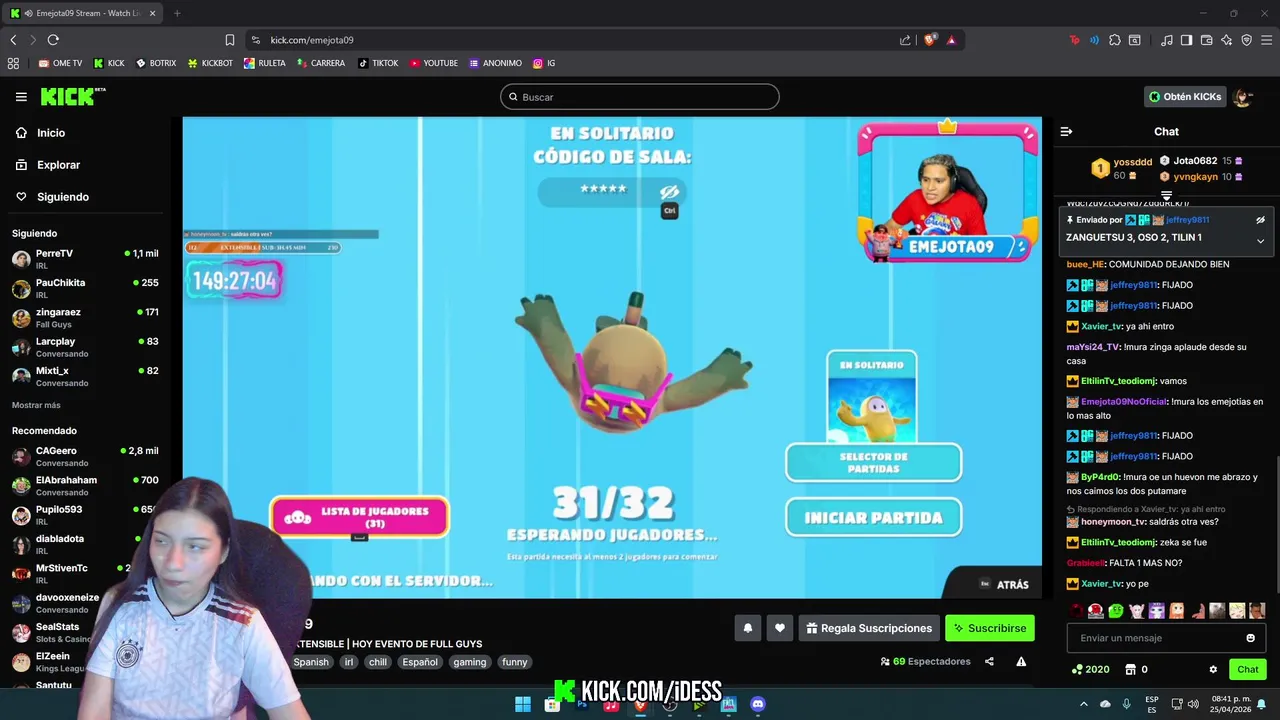Click the funny tag
The height and width of the screenshot is (720, 1280).
514,662
